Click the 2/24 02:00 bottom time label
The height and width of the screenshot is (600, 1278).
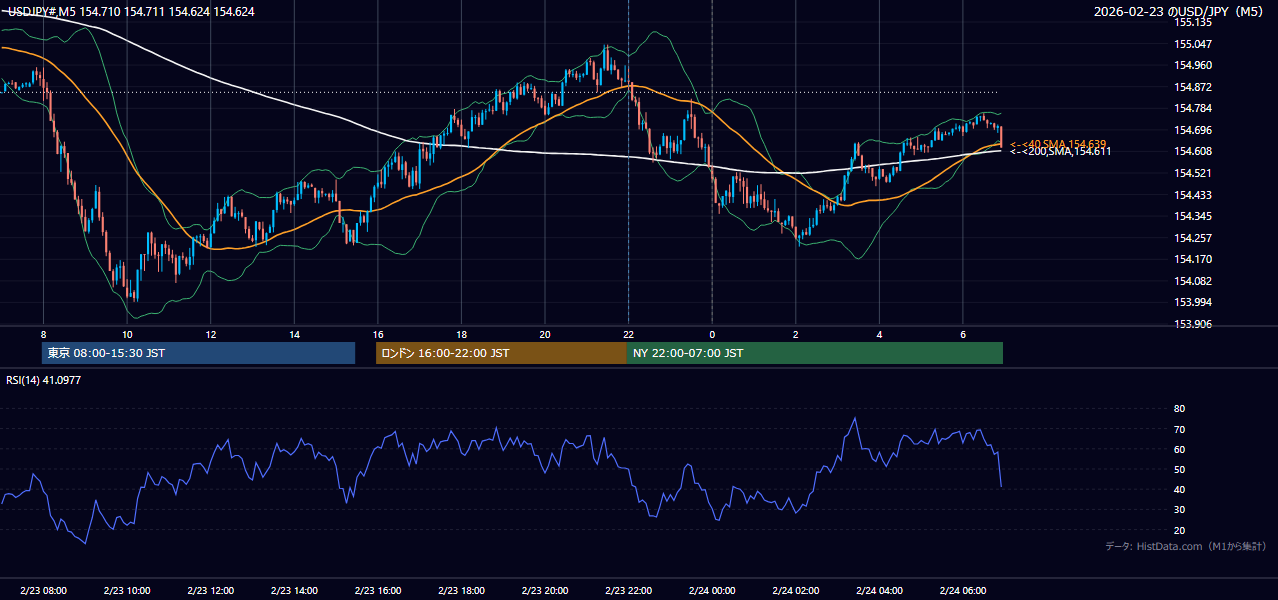click(795, 591)
